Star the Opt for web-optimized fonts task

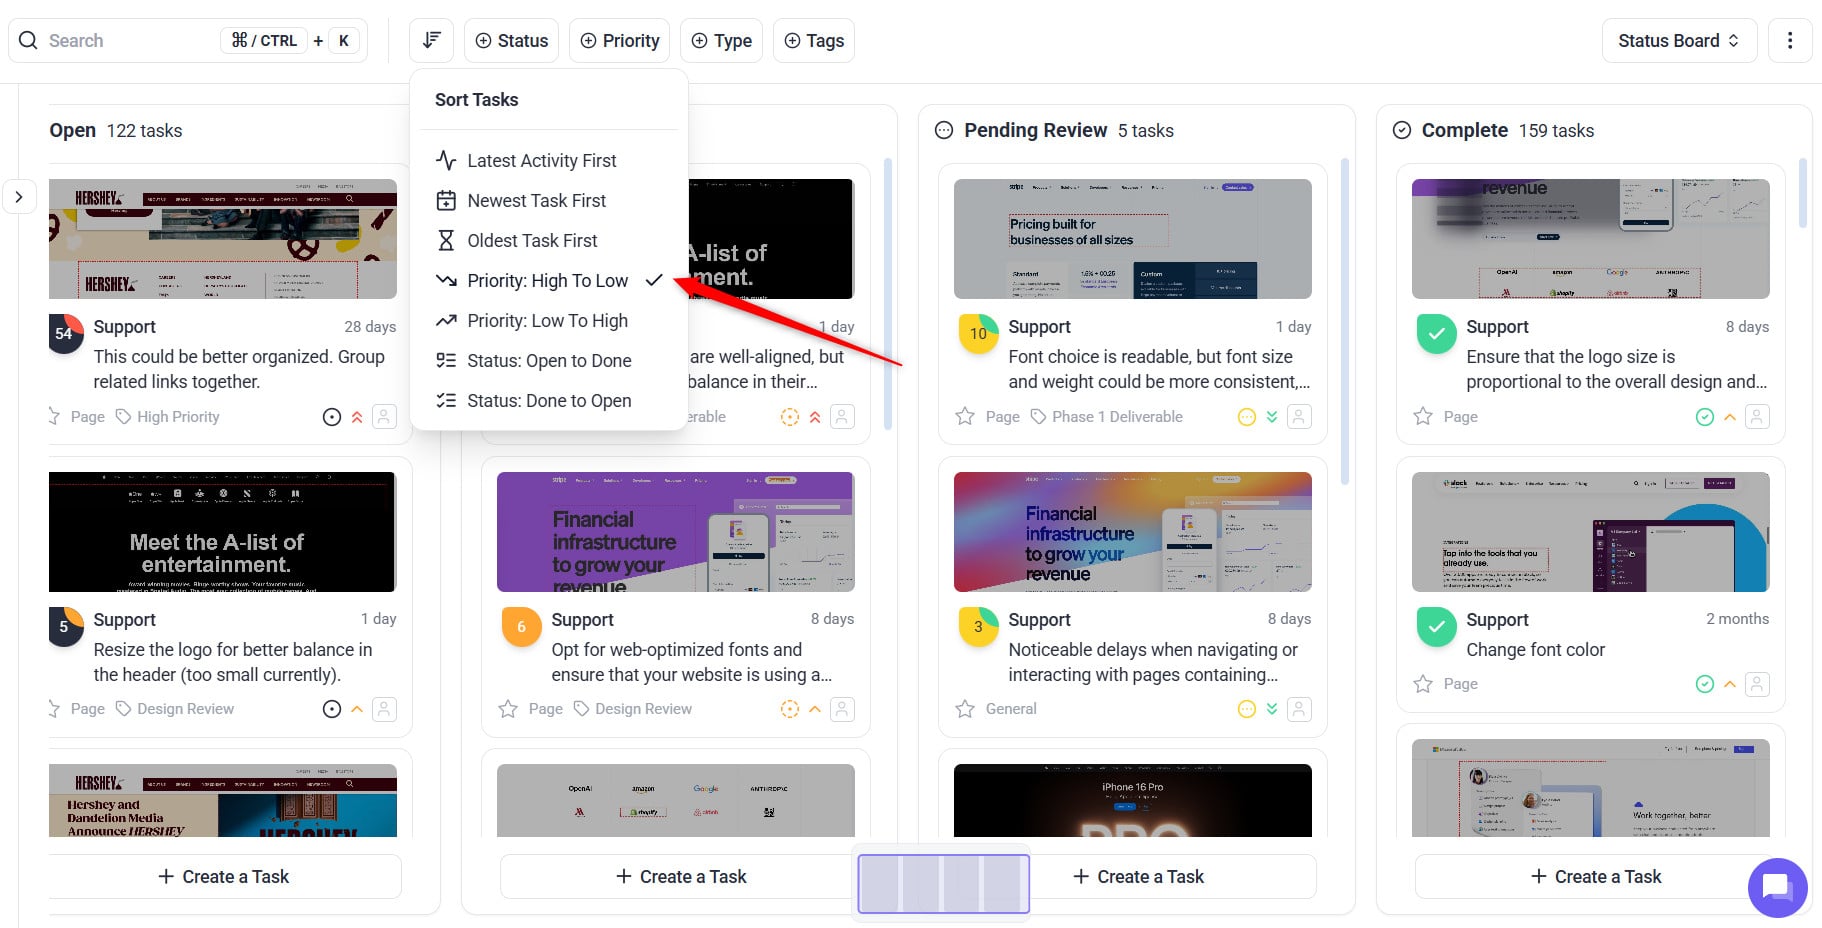pyautogui.click(x=508, y=709)
